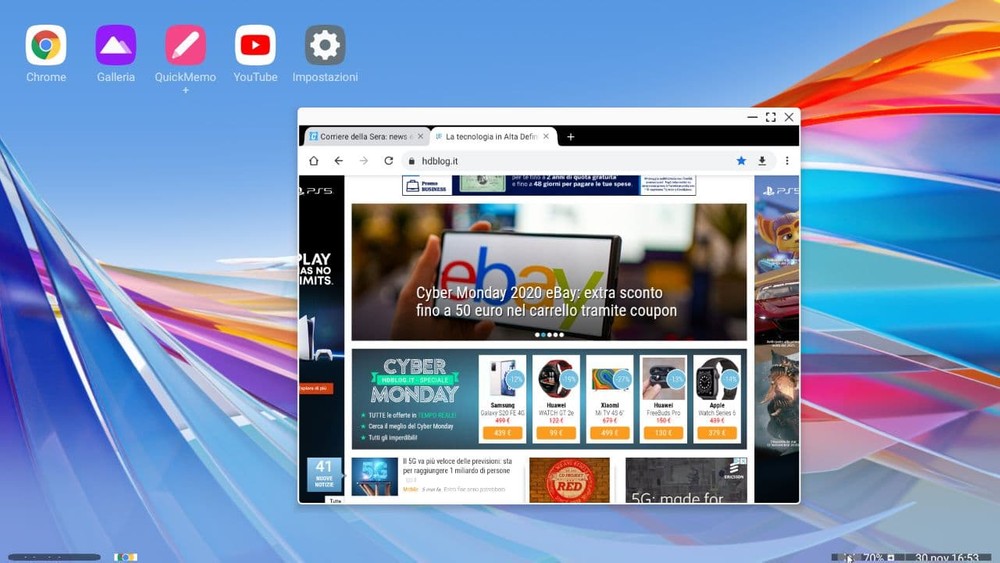Open the Ericsson 5G made for ad
The width and height of the screenshot is (1000, 563).
coord(686,480)
